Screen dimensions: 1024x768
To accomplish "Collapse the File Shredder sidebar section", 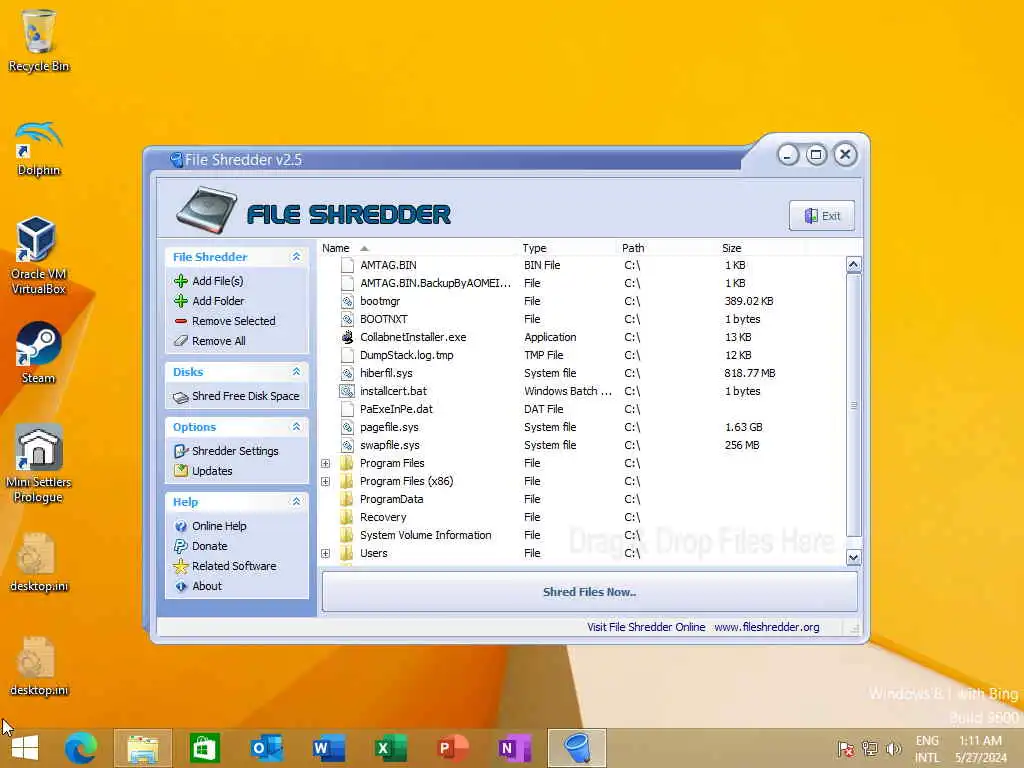I will pos(296,257).
